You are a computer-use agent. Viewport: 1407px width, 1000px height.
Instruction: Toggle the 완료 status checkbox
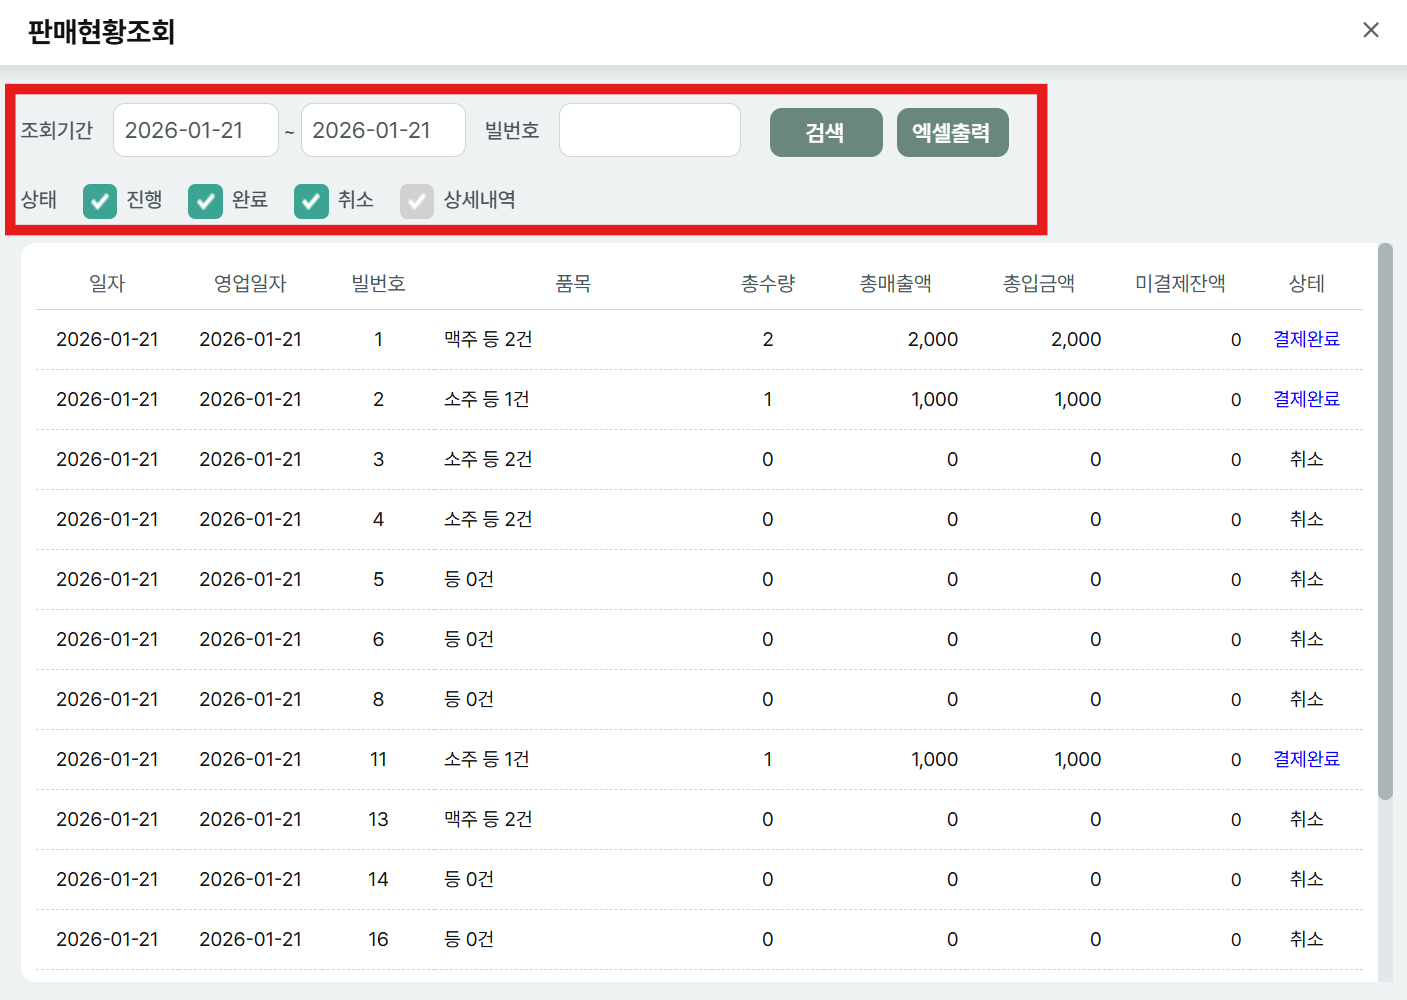(206, 201)
